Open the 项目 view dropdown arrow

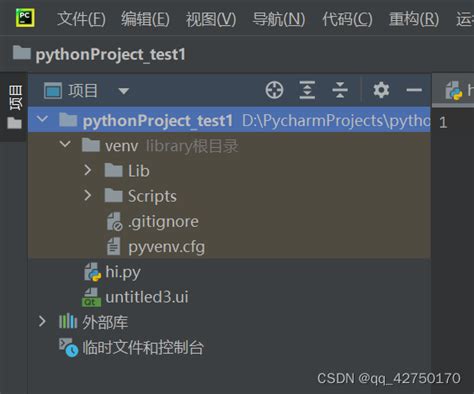[x=124, y=91]
